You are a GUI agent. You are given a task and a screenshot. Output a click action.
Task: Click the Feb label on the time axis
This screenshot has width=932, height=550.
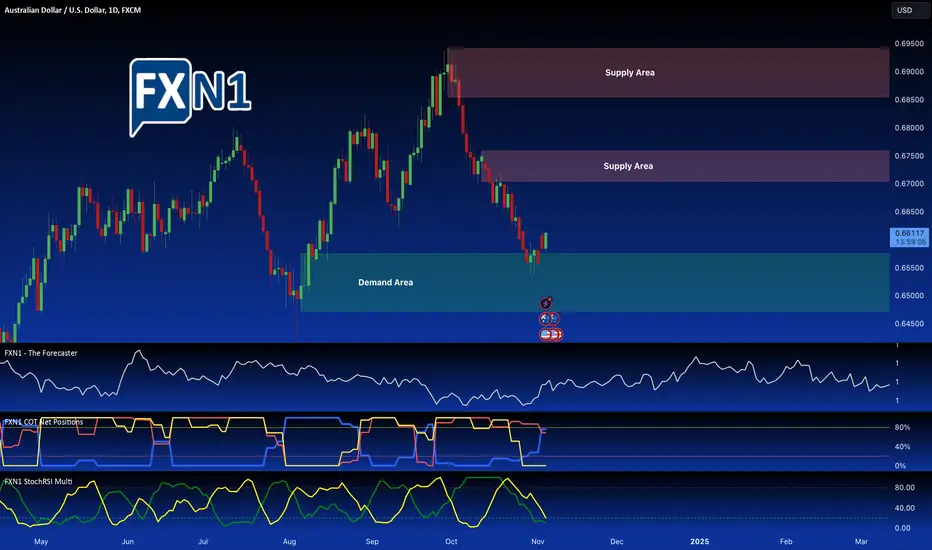pyautogui.click(x=786, y=542)
